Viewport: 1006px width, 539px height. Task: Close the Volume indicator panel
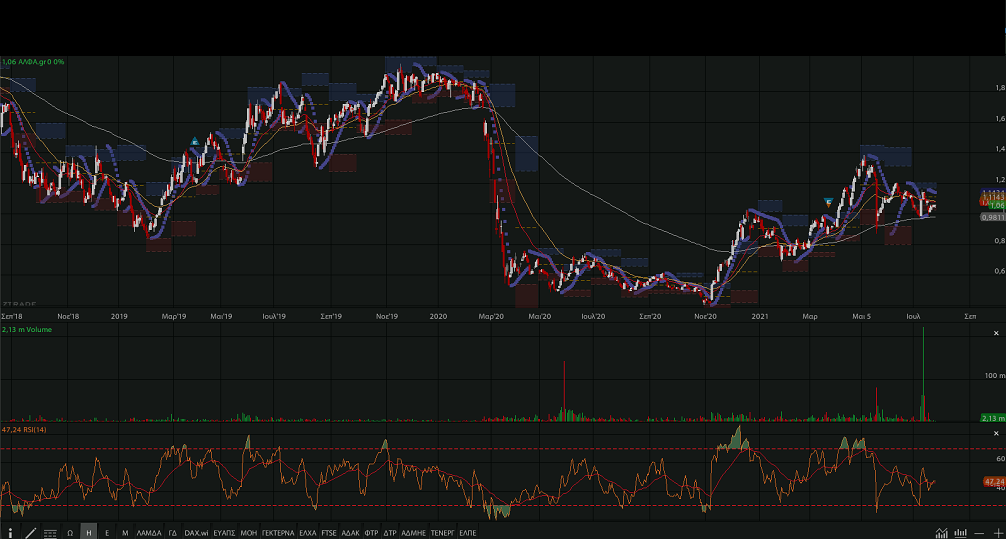tap(996, 333)
